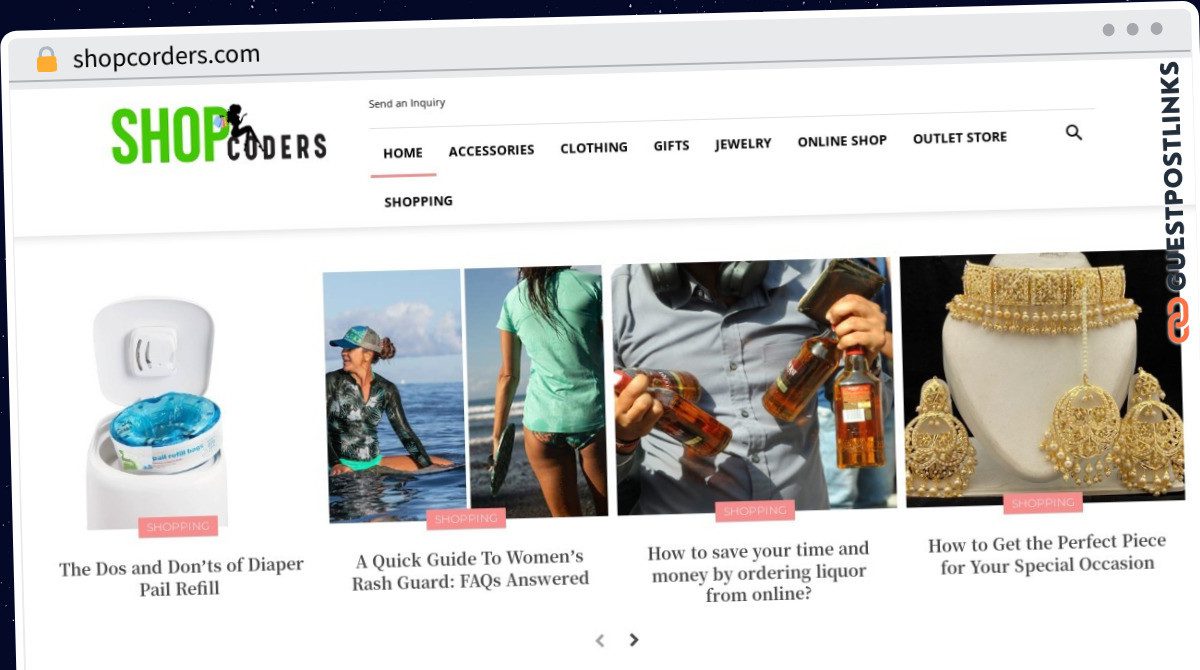Click the GuestPostLinks chain logo

(x=1176, y=319)
